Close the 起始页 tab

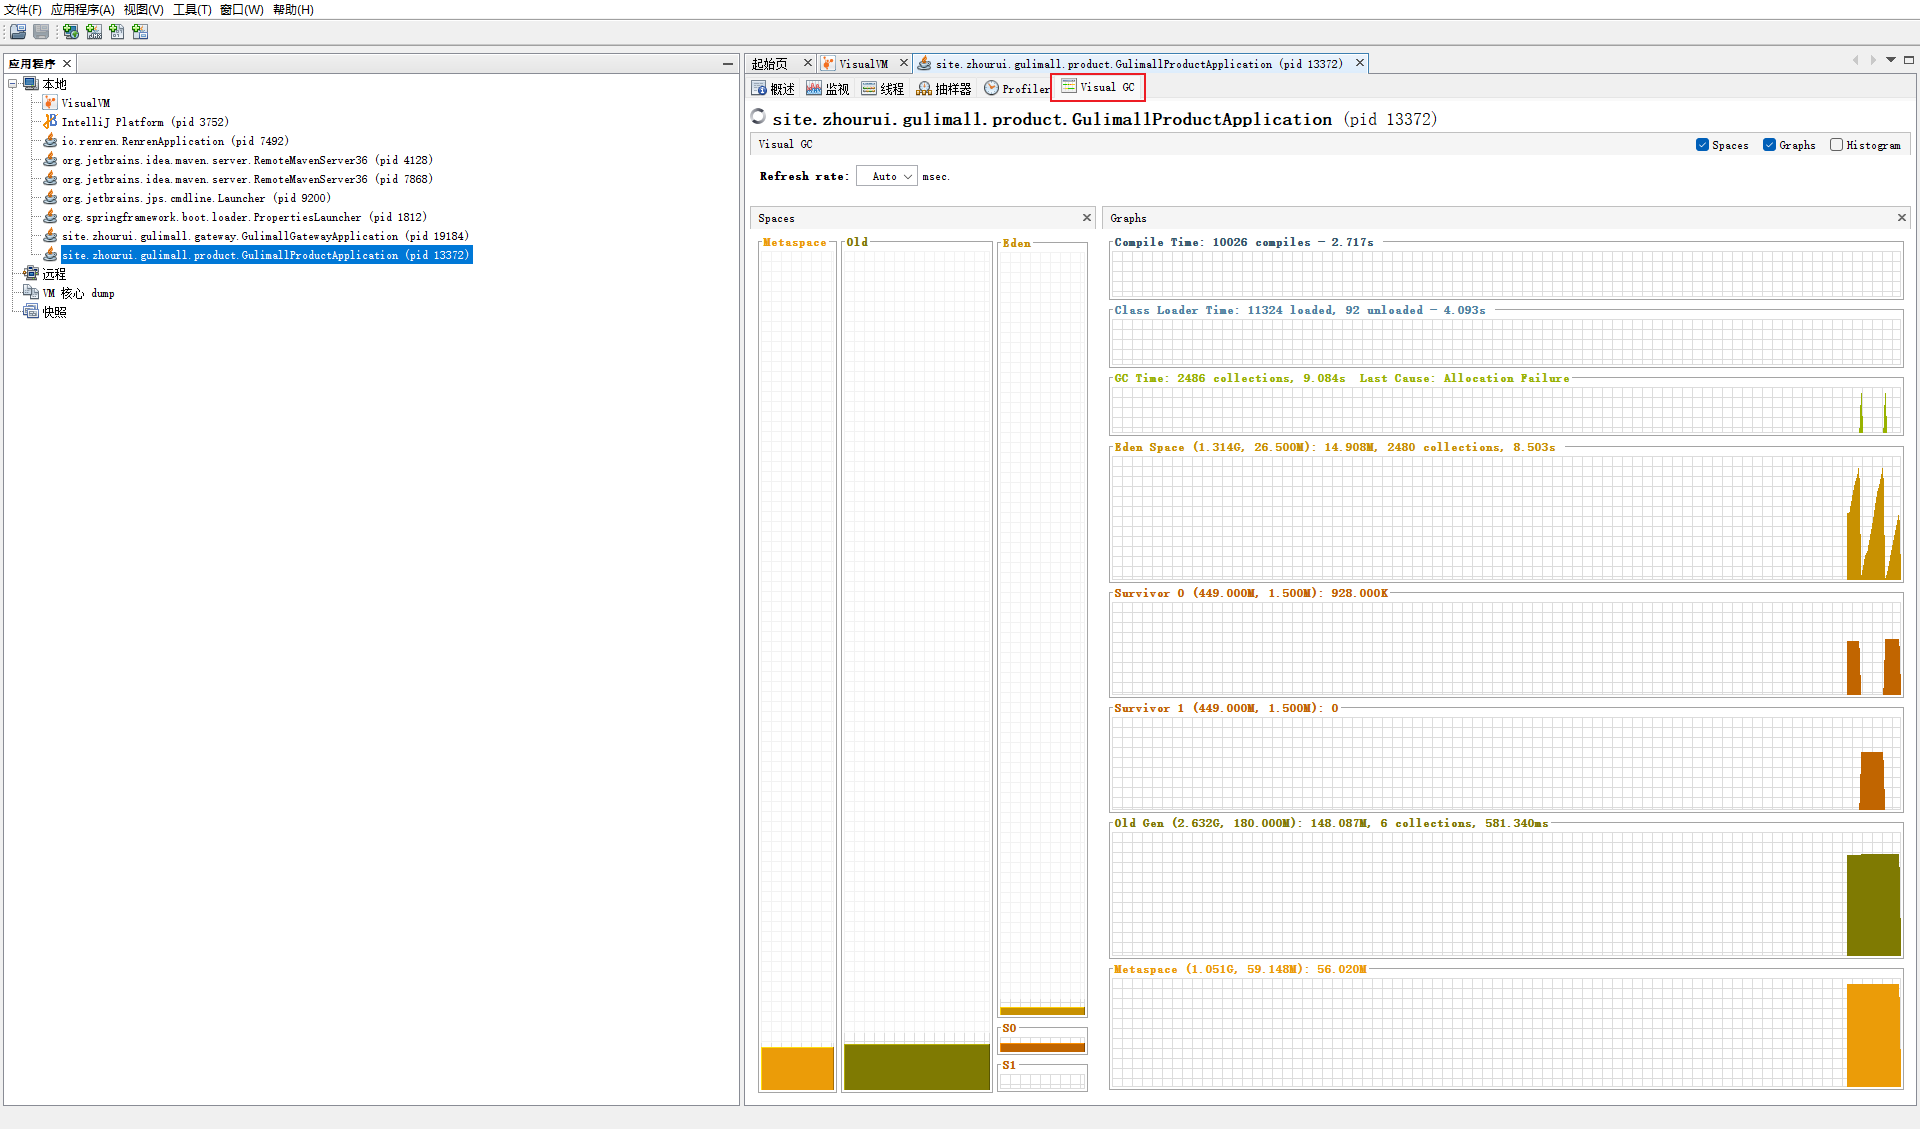(808, 63)
